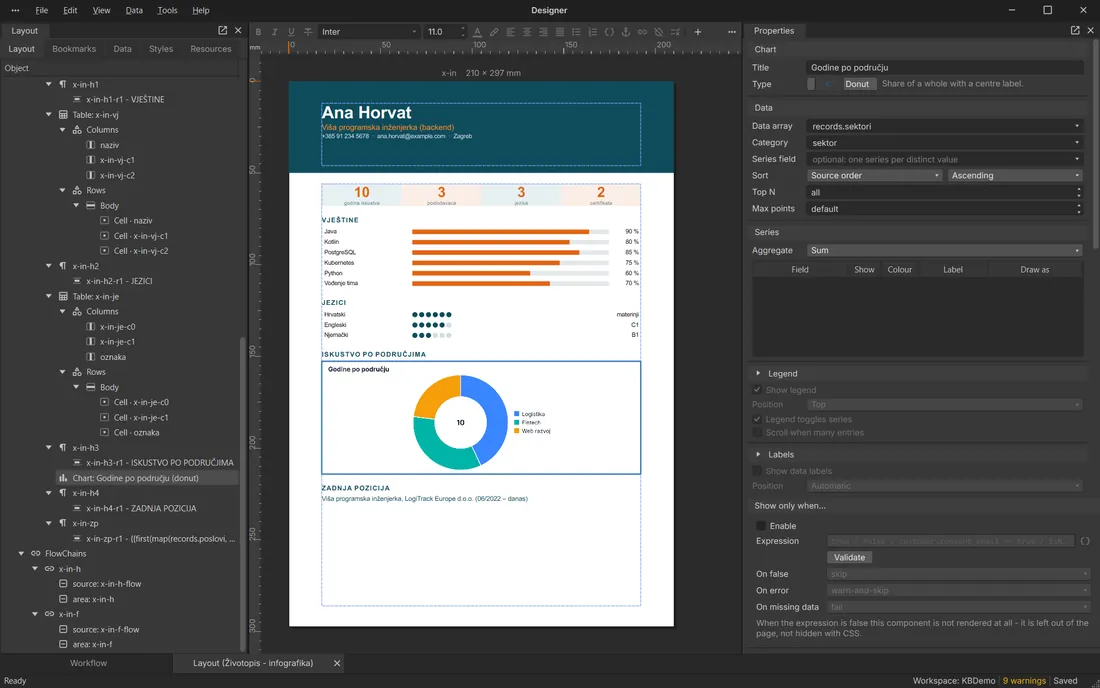Open the text colour picker

point(477,32)
